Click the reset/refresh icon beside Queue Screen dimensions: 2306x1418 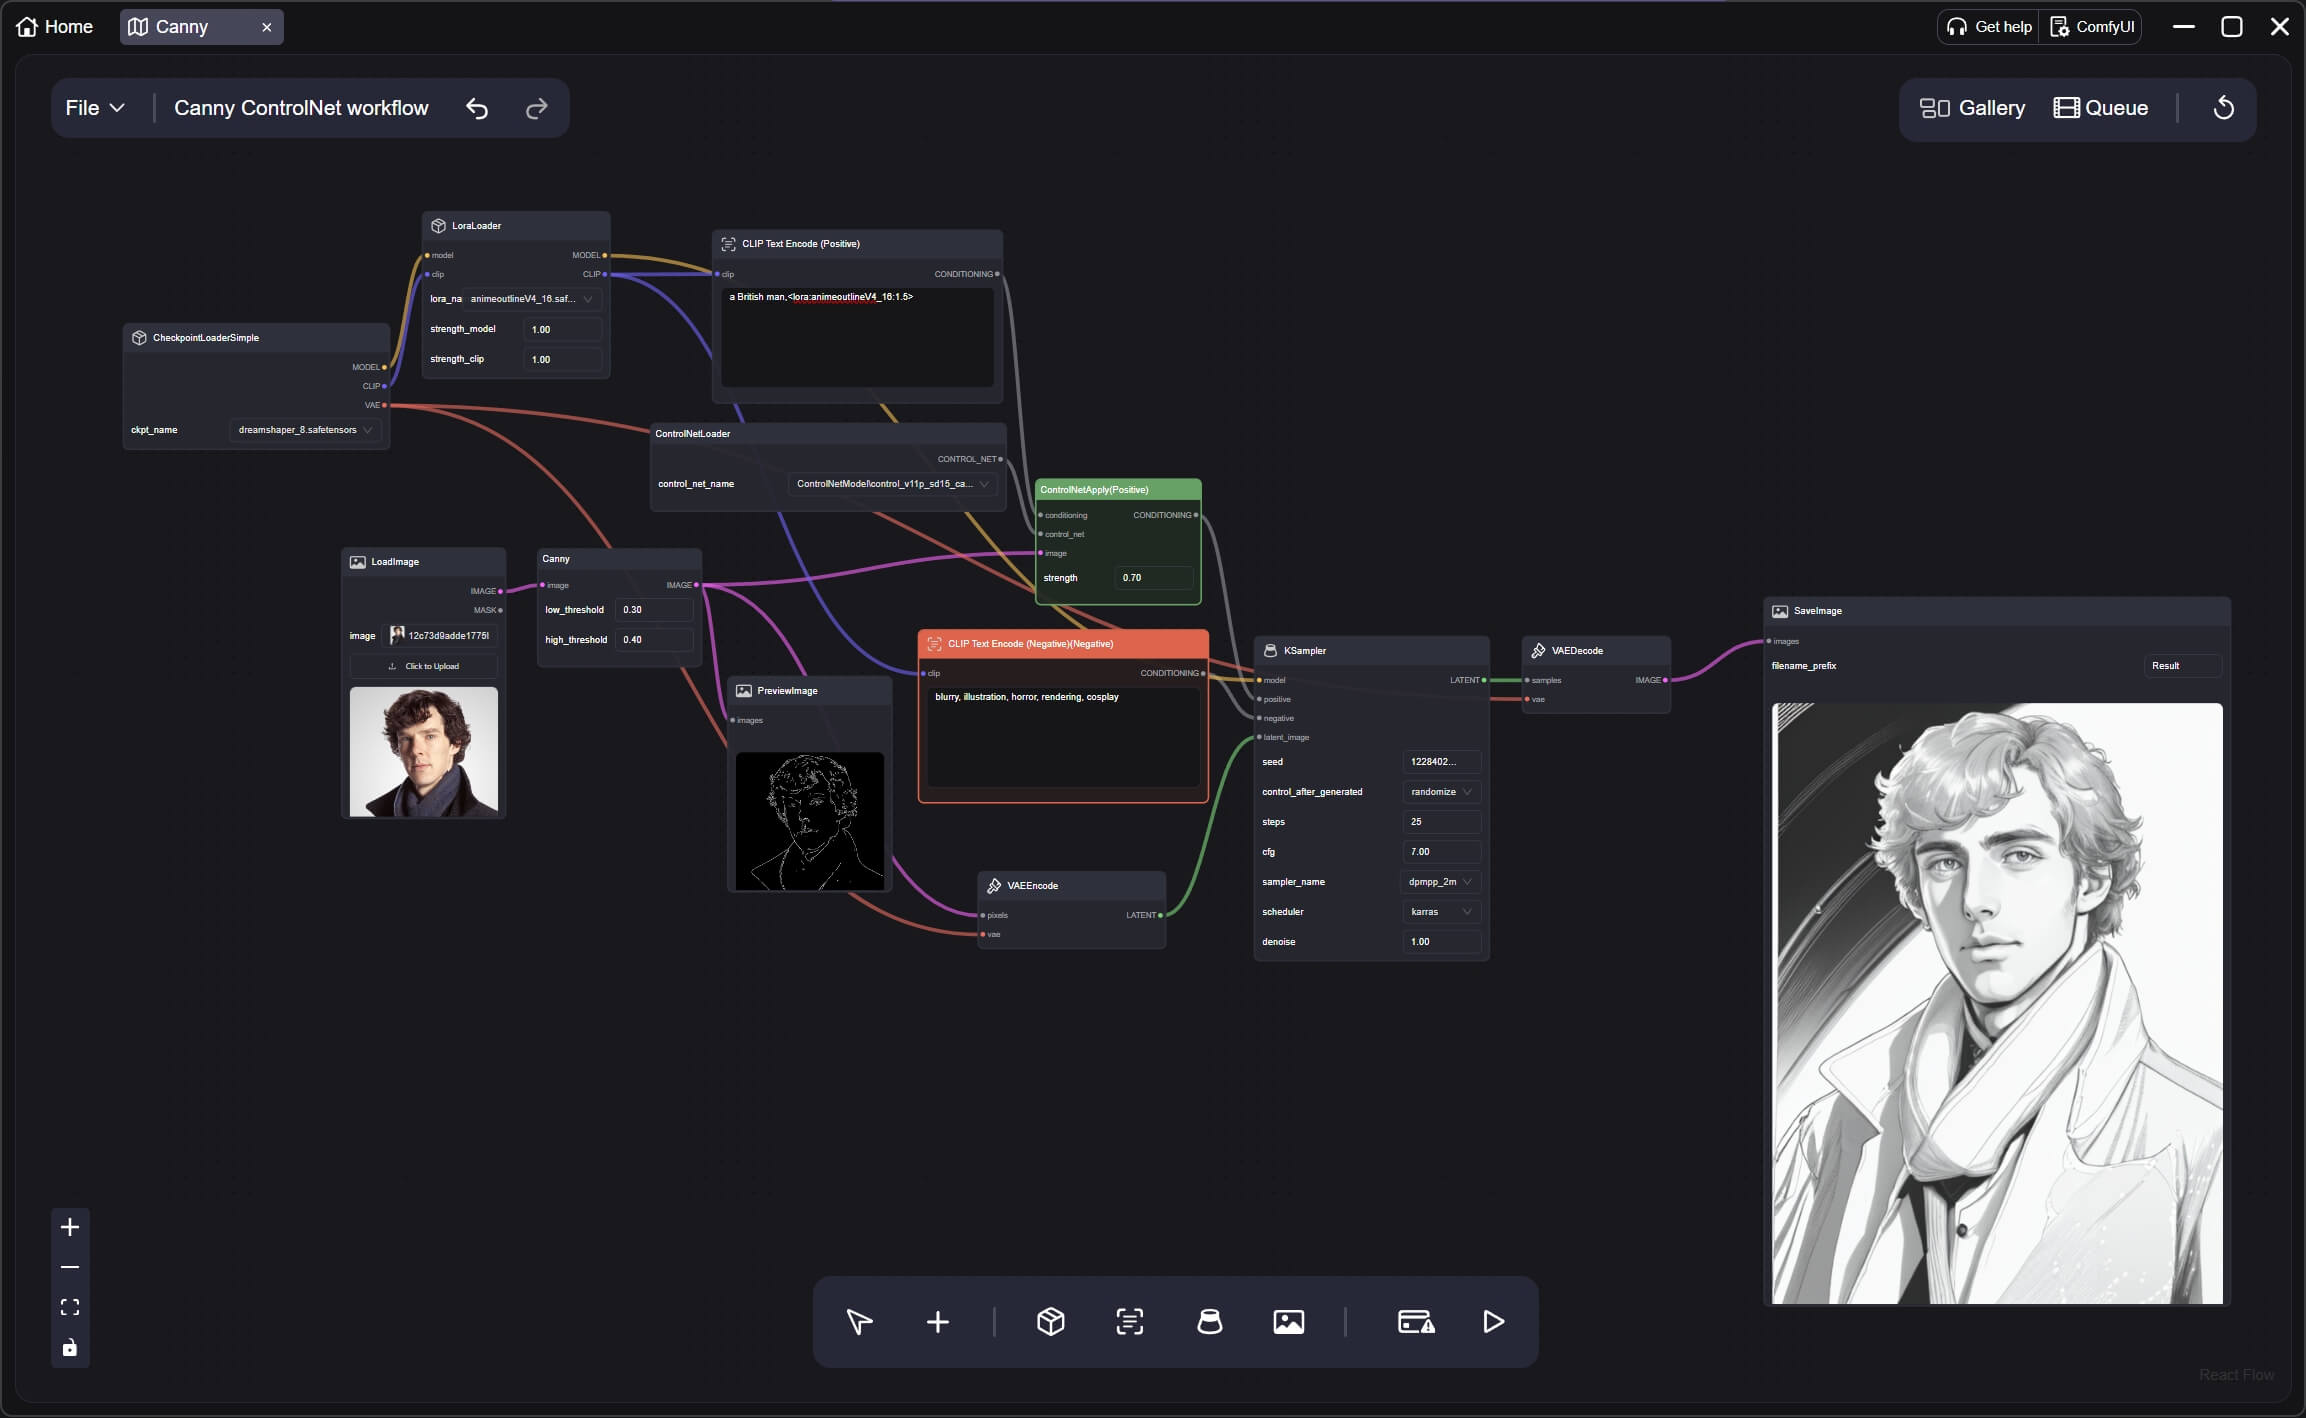[2223, 108]
